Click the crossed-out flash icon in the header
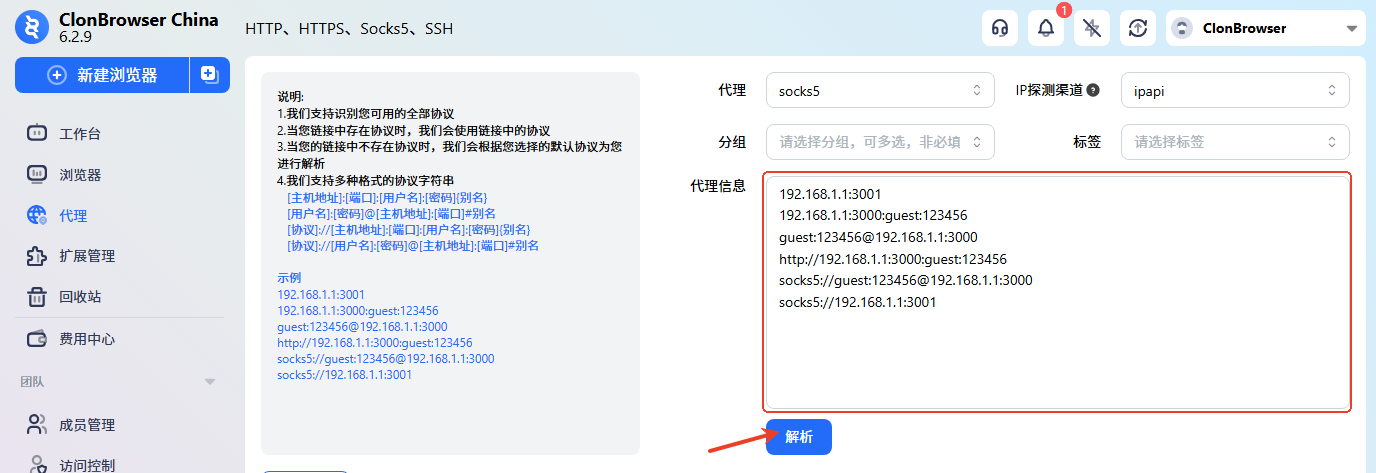1376x473 pixels. [1092, 28]
